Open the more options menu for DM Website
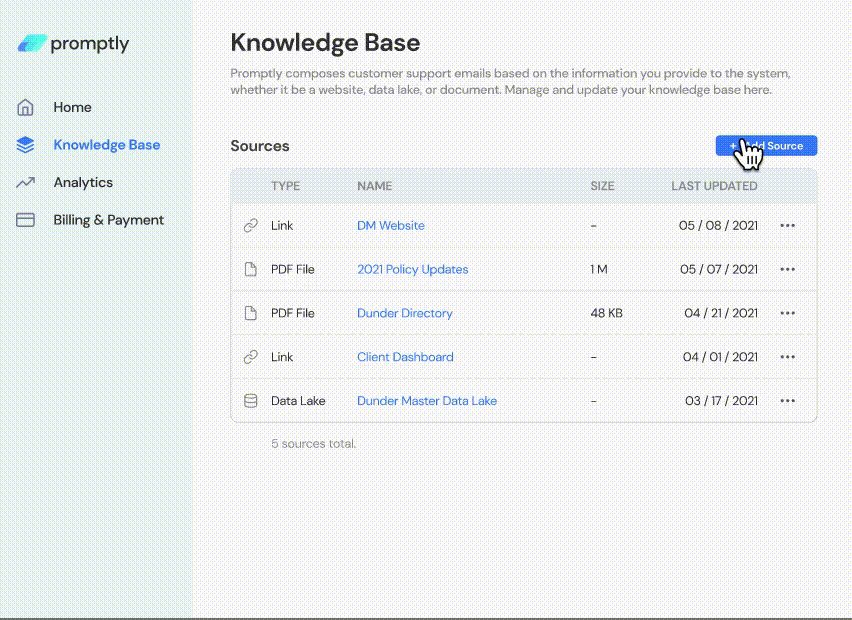The width and height of the screenshot is (852, 620). [x=787, y=226]
